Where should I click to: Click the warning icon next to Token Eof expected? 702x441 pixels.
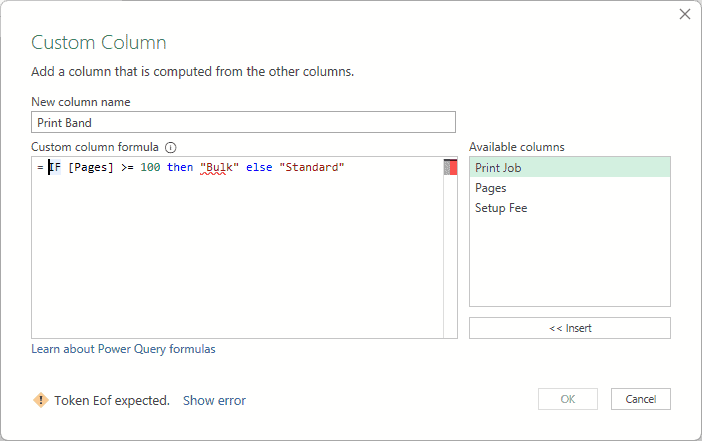pyautogui.click(x=41, y=400)
